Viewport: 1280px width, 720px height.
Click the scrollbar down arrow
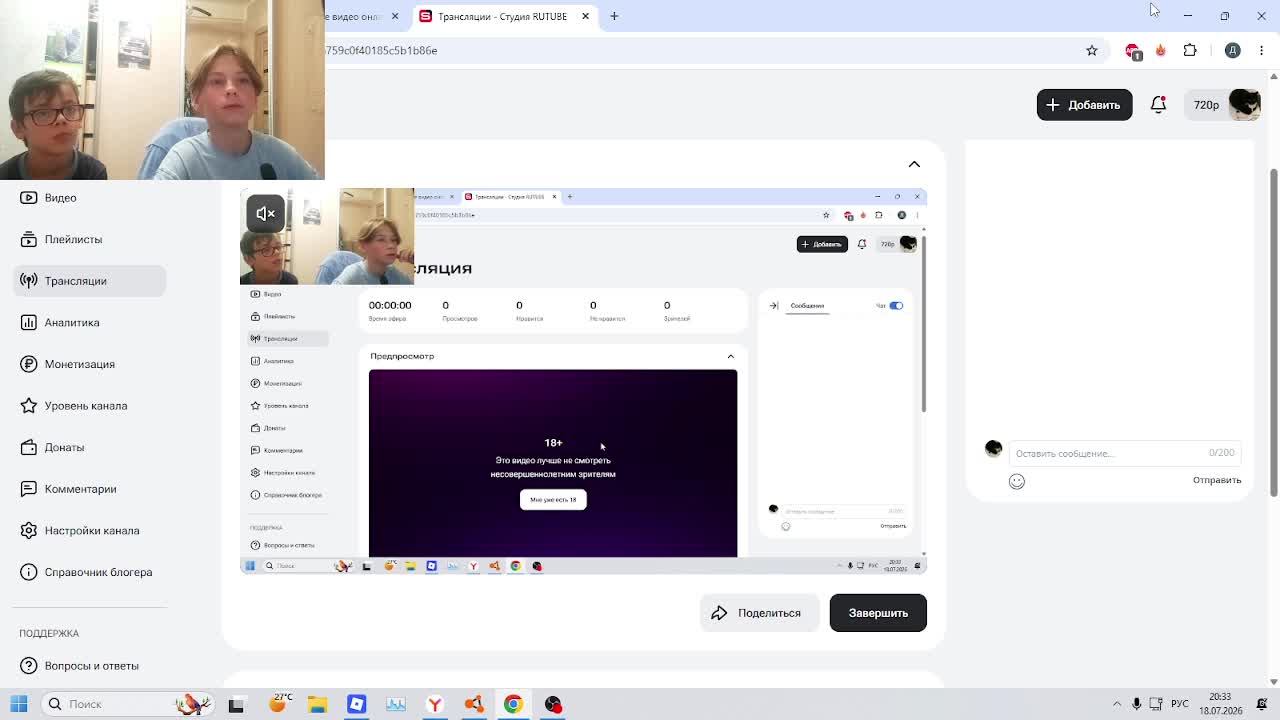coord(1273,682)
